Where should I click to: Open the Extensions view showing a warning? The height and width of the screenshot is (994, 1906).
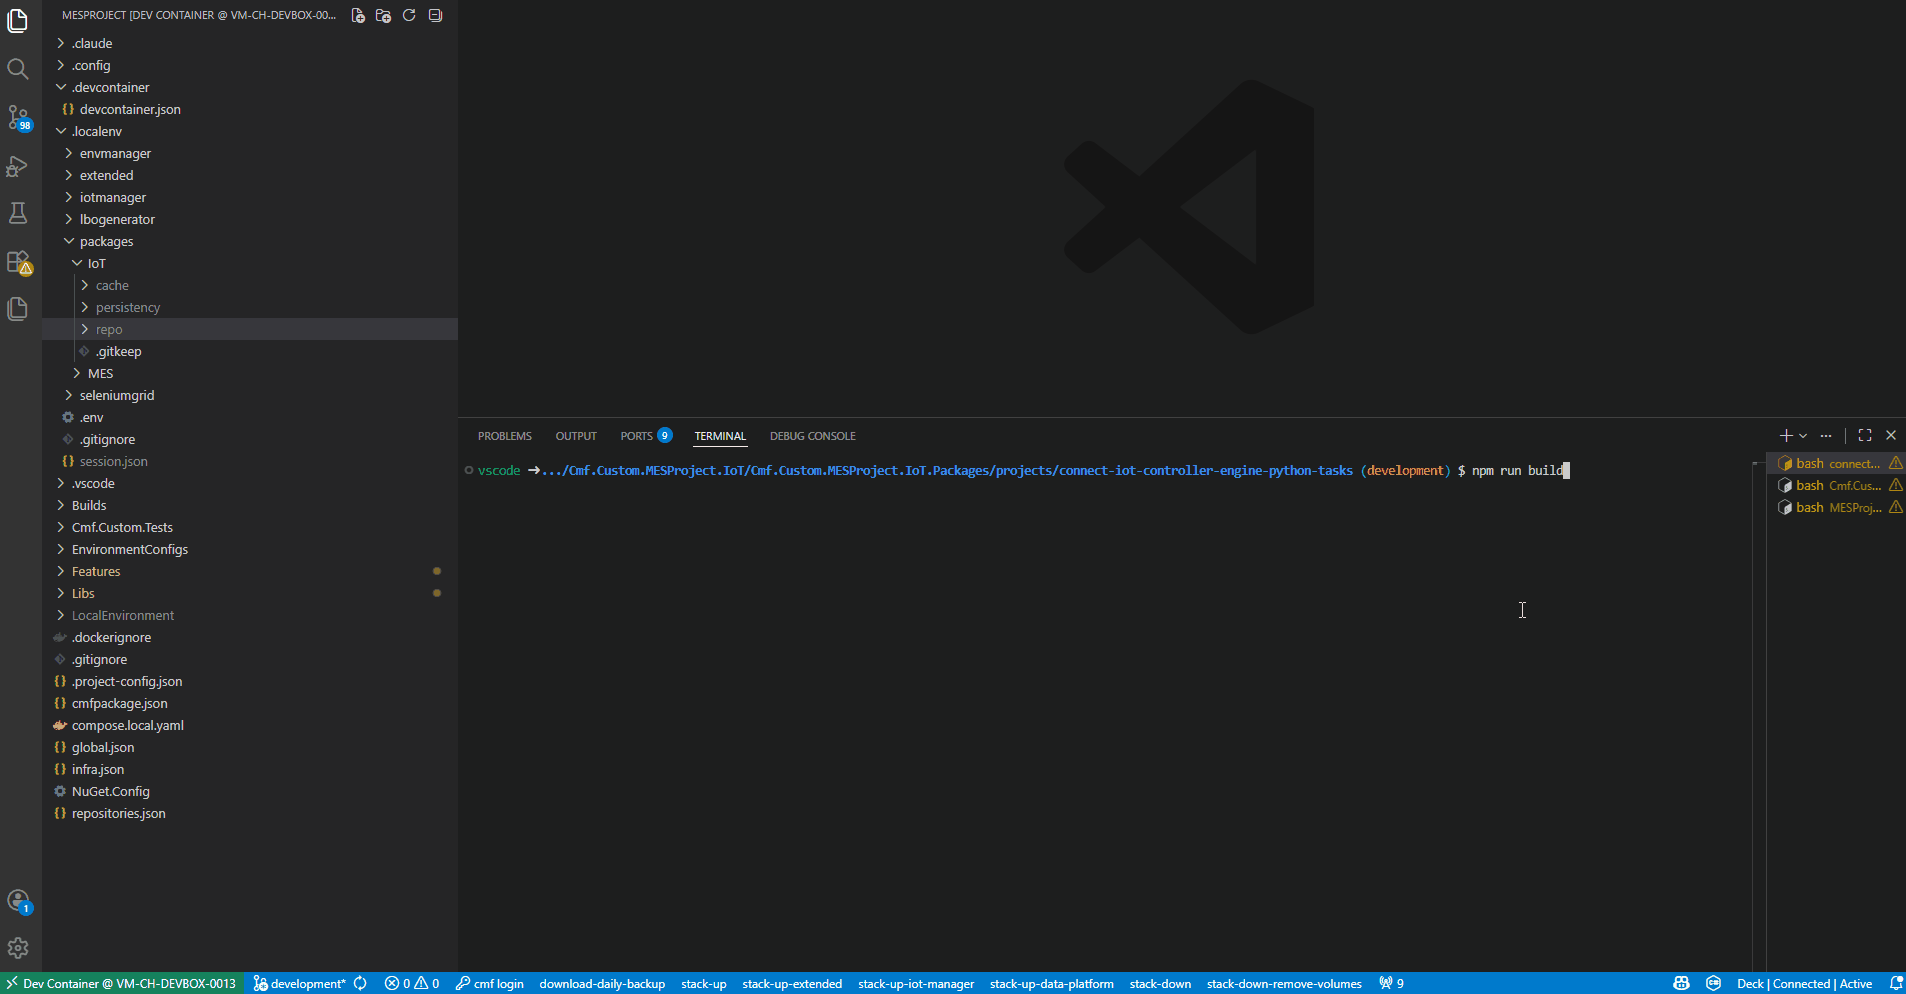(19, 261)
